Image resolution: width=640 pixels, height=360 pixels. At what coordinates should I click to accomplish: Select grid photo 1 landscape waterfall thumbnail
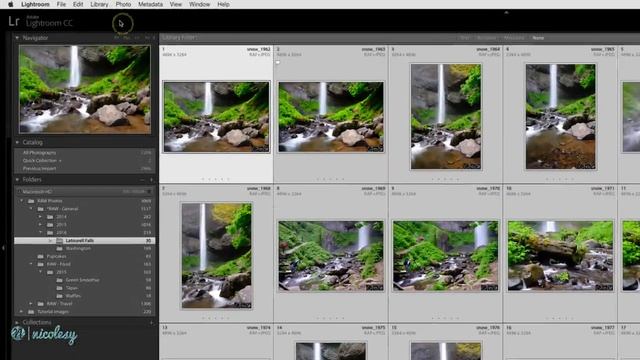tap(216, 117)
